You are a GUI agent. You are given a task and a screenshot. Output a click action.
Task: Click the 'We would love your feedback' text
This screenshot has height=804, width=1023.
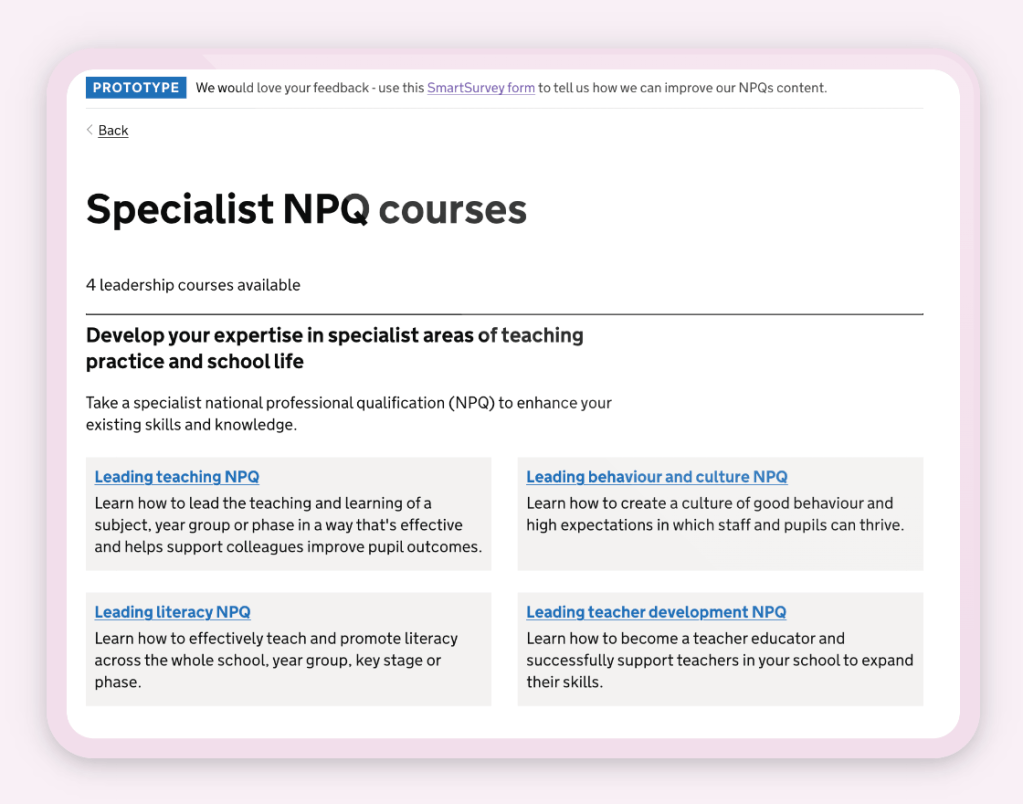[x=310, y=88]
